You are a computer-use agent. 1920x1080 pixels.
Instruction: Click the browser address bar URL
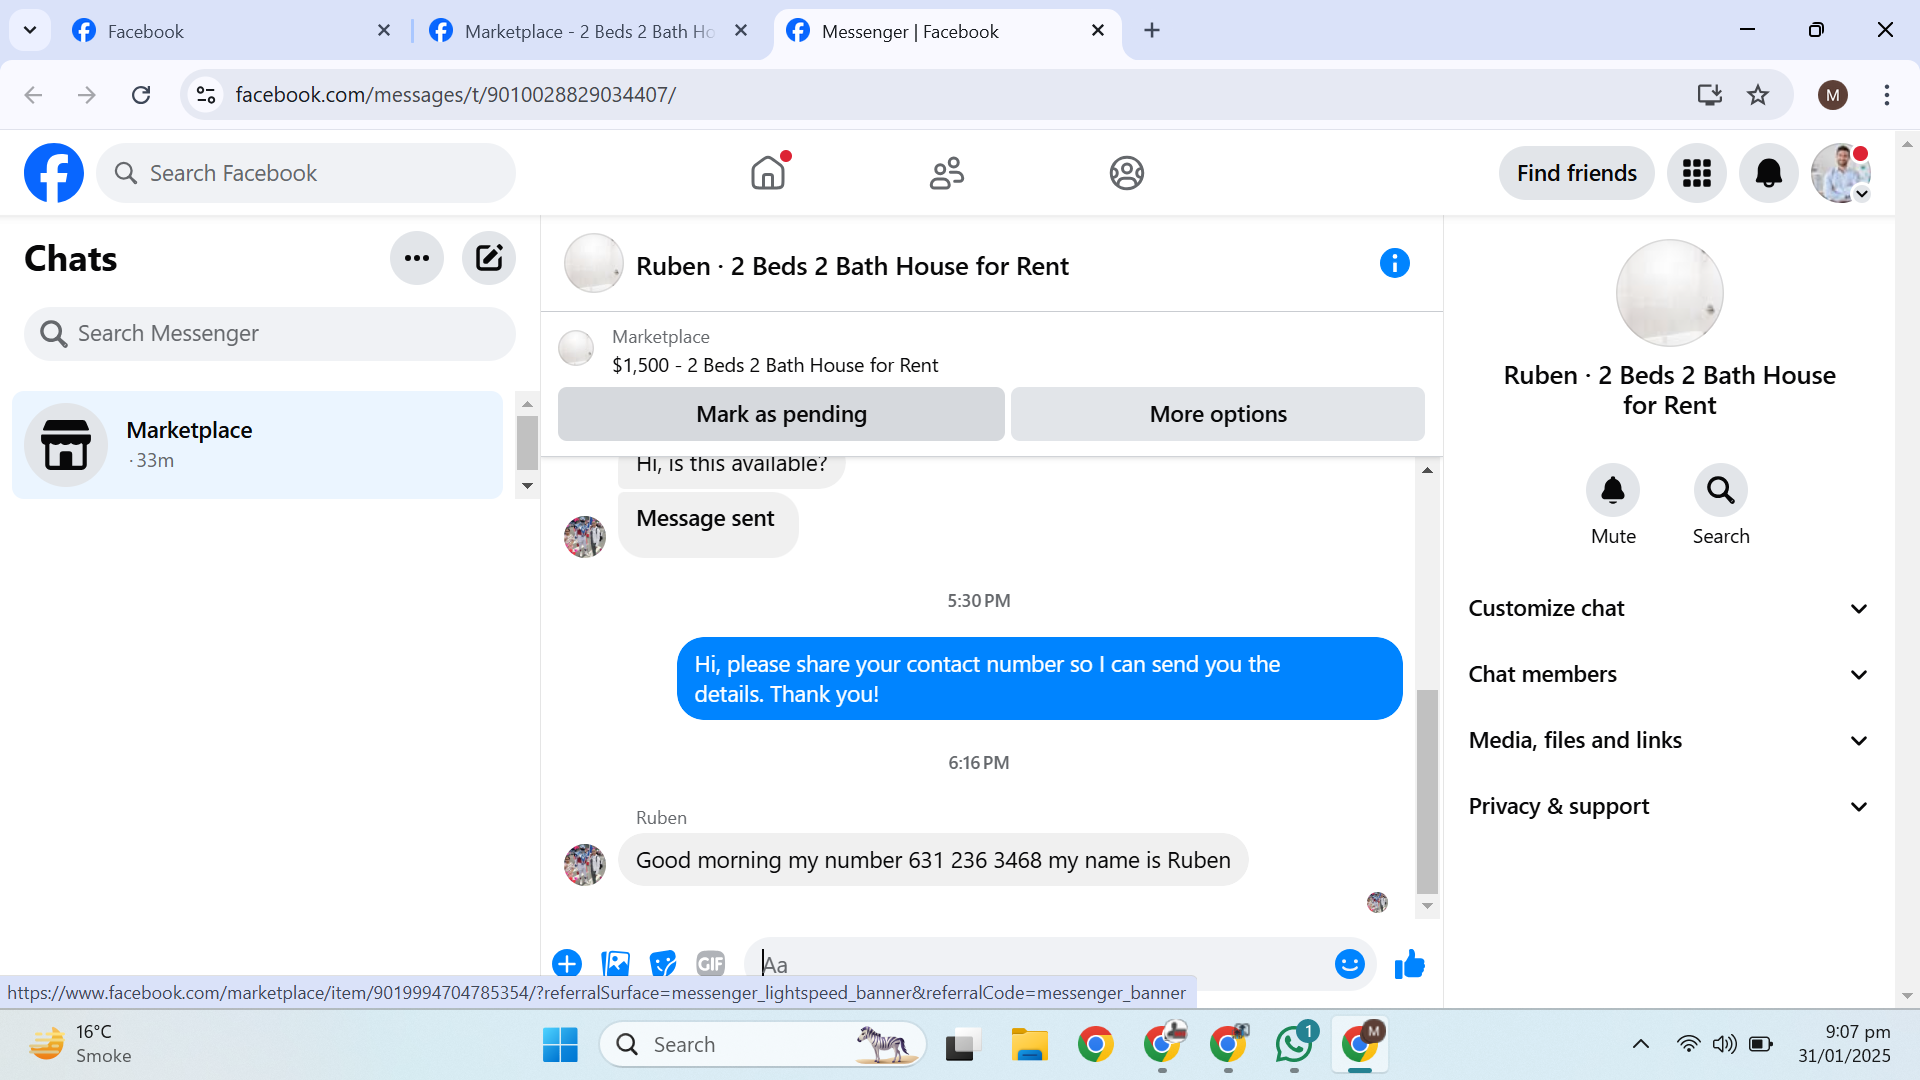pyautogui.click(x=455, y=95)
